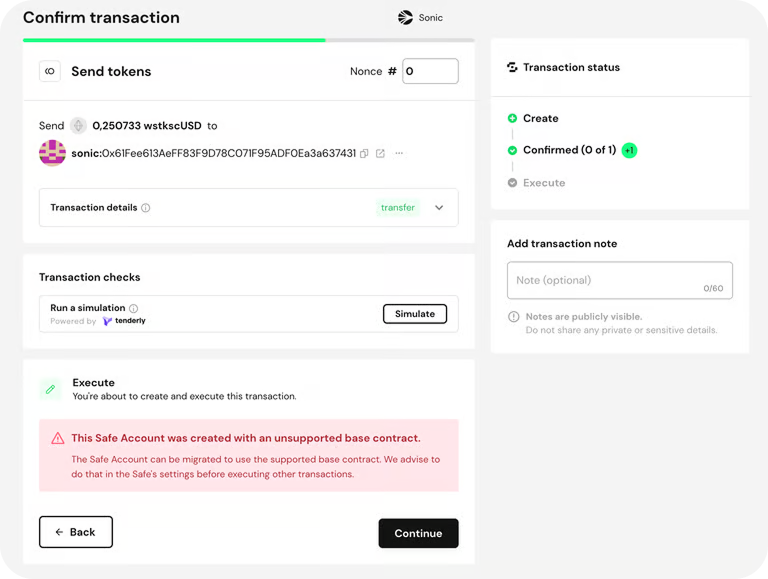Click the recipient identicon avatar

point(52,153)
